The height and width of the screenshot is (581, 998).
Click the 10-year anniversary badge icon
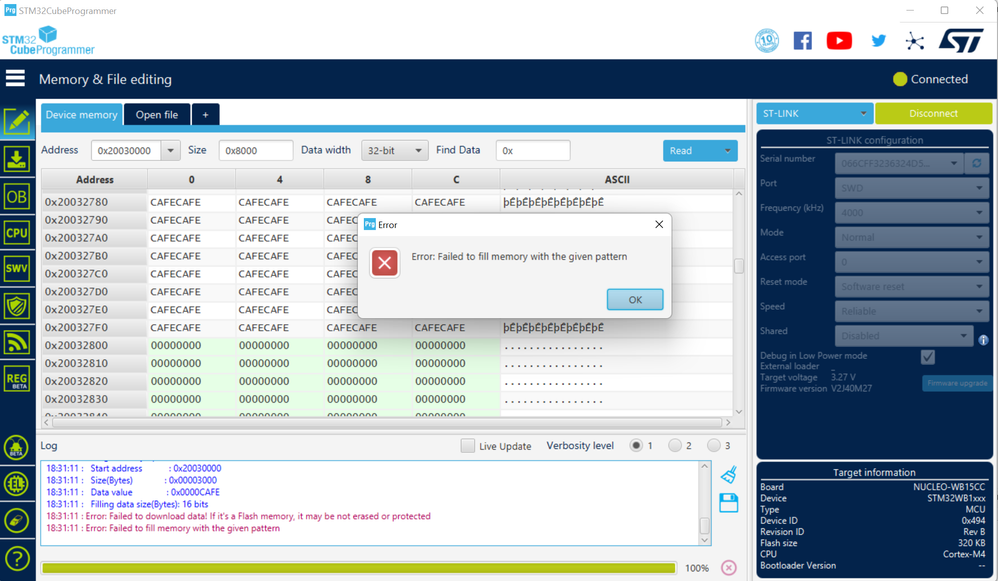(x=767, y=41)
